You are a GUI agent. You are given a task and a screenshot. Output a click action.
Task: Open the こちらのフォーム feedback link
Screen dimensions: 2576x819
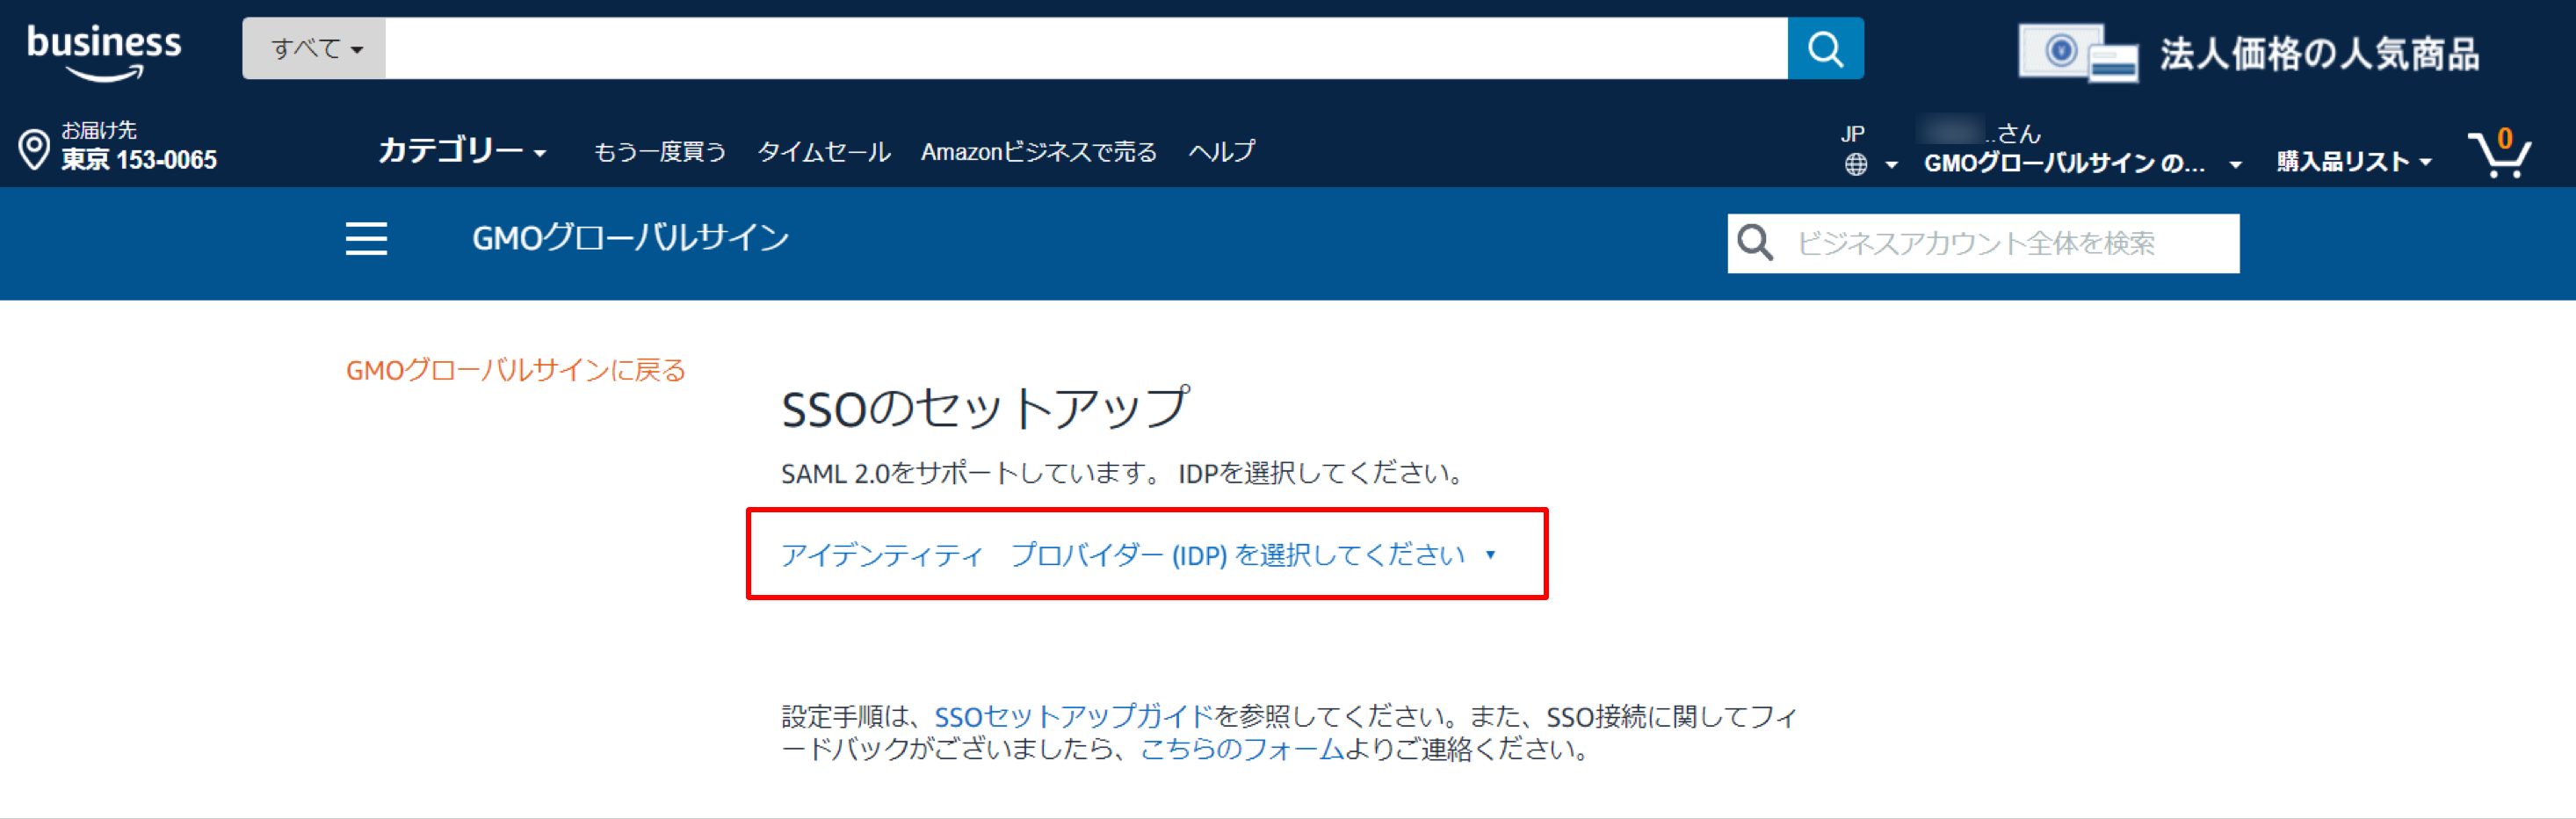[x=1241, y=749]
